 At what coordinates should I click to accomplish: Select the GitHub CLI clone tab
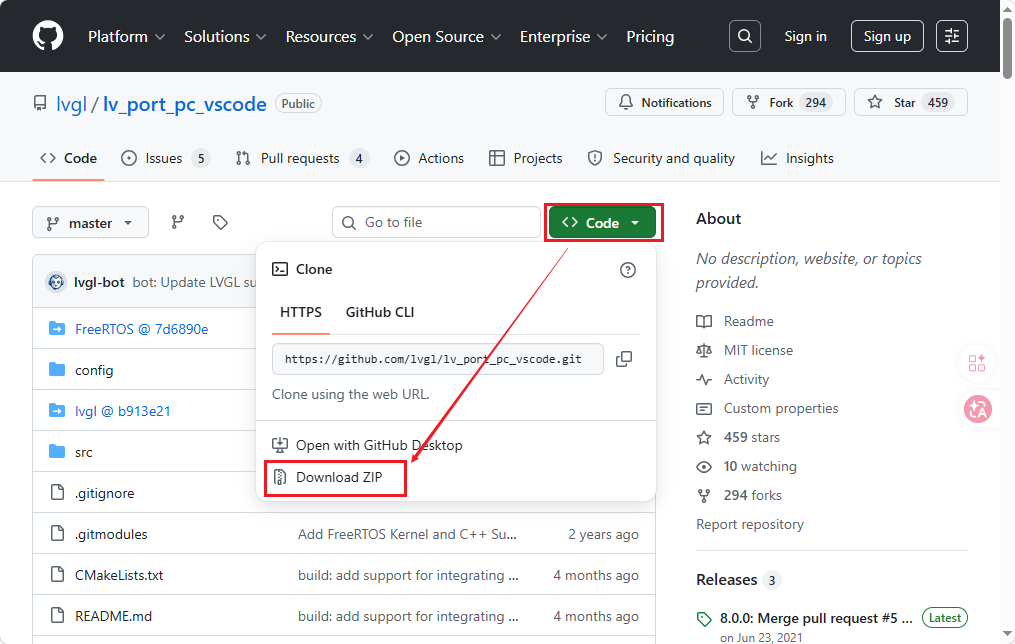pos(379,313)
